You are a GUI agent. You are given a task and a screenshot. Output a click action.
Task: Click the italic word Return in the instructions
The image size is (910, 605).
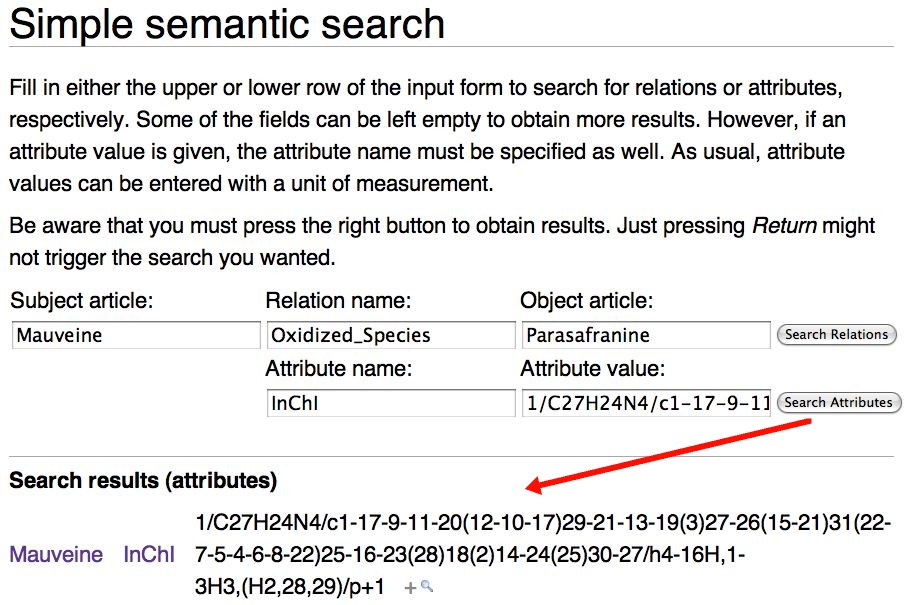(784, 226)
